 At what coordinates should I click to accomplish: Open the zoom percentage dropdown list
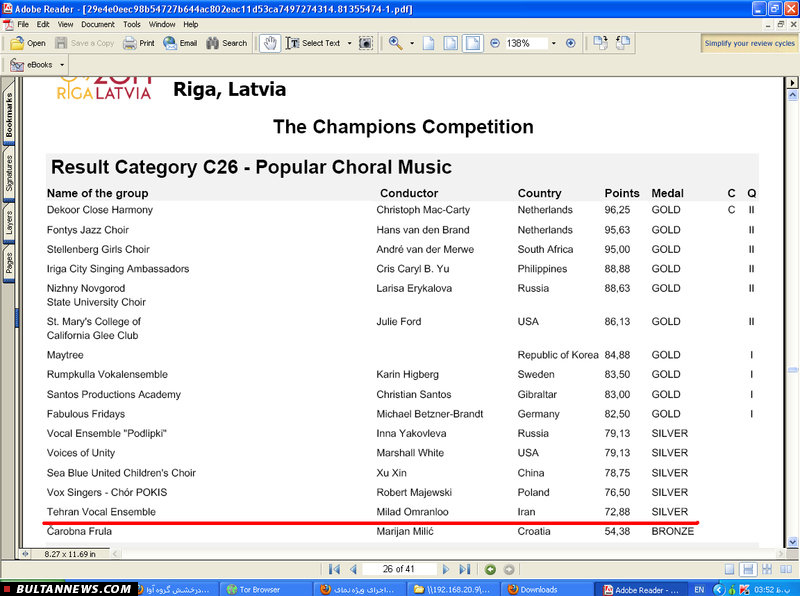(x=554, y=43)
